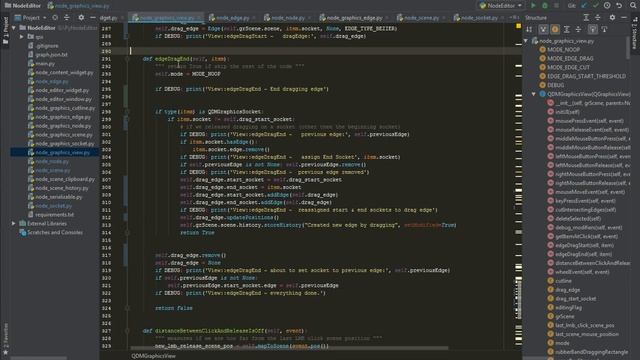
Task: Click the Git update project arrow icon
Action: pos(584,6)
